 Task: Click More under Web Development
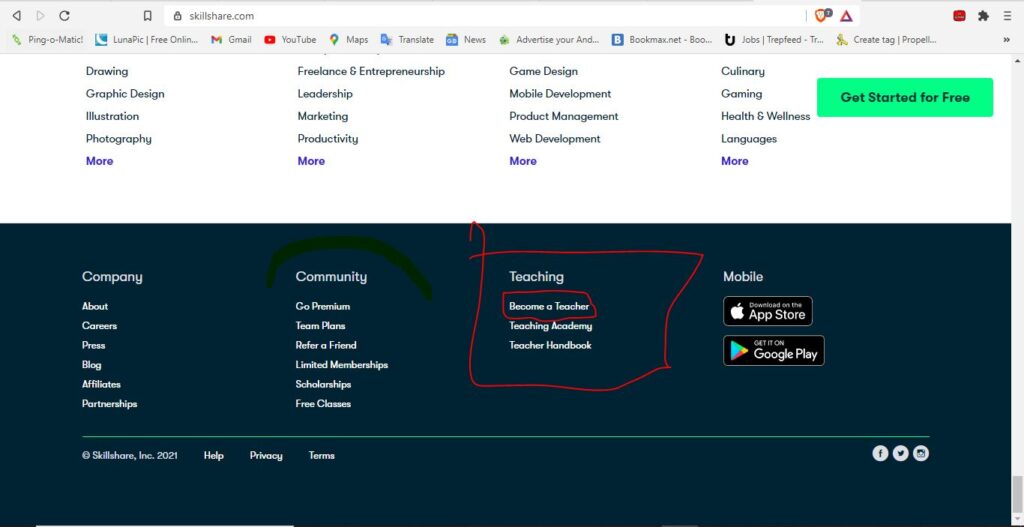point(523,161)
